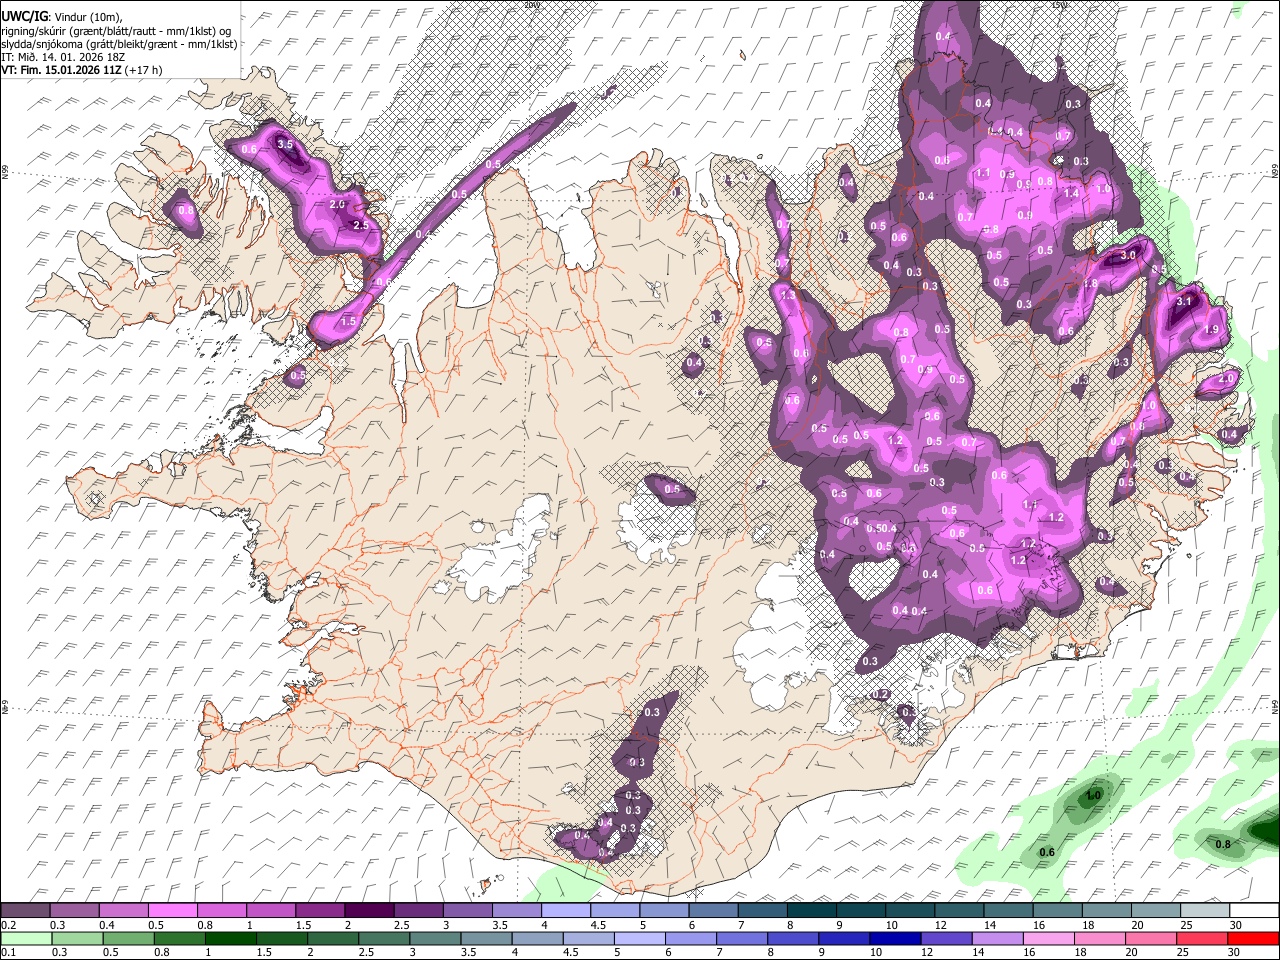Image resolution: width=1280 pixels, height=960 pixels.
Task: Click the snow scale swatch between 1 and 1.5
Action: click(x=270, y=911)
